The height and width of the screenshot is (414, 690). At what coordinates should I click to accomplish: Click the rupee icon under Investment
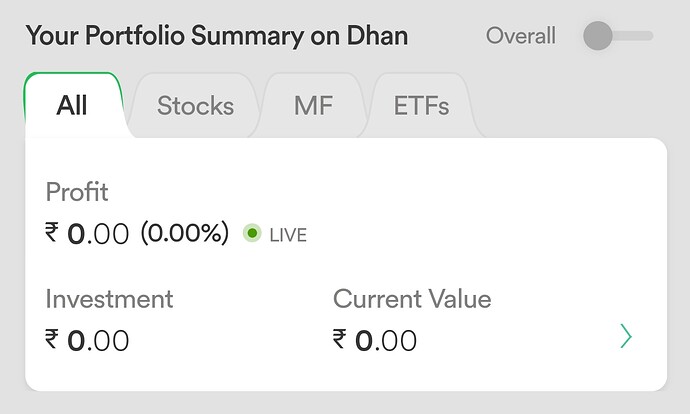point(51,339)
